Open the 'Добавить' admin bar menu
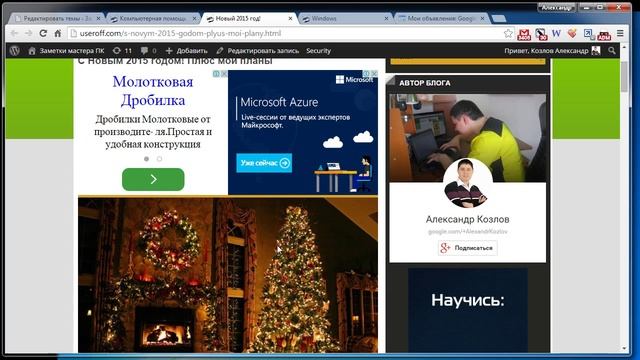 click(187, 51)
